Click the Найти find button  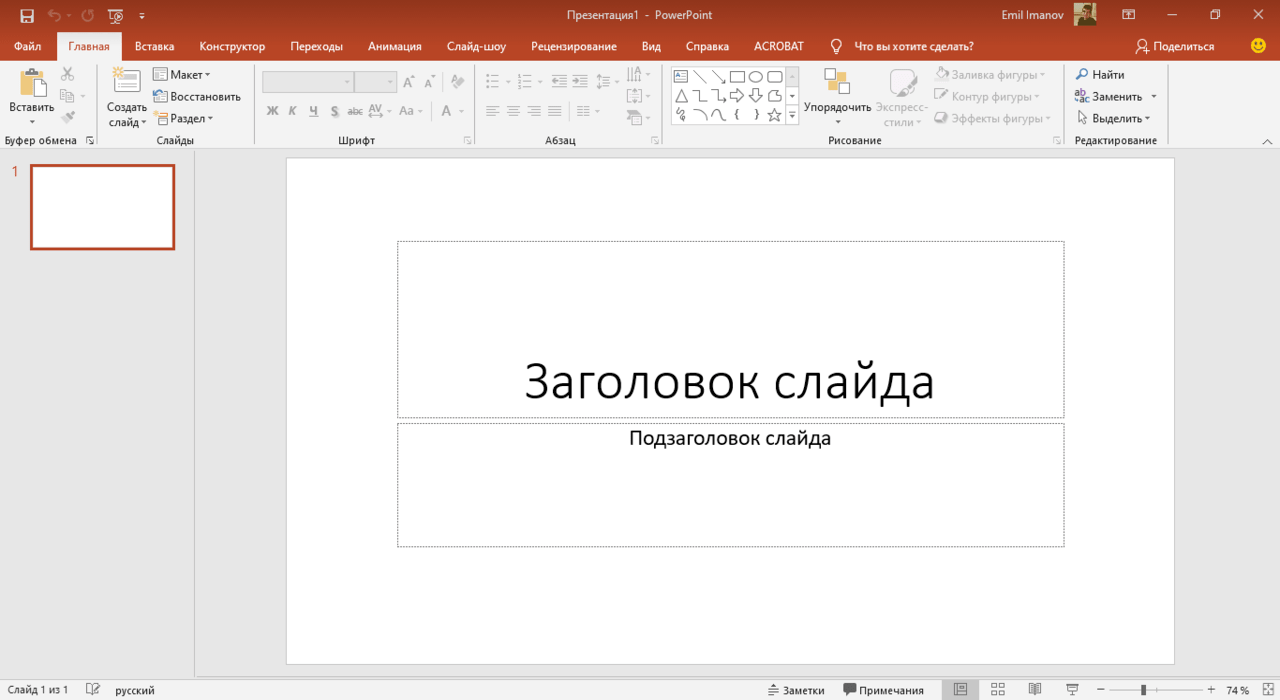[1100, 75]
